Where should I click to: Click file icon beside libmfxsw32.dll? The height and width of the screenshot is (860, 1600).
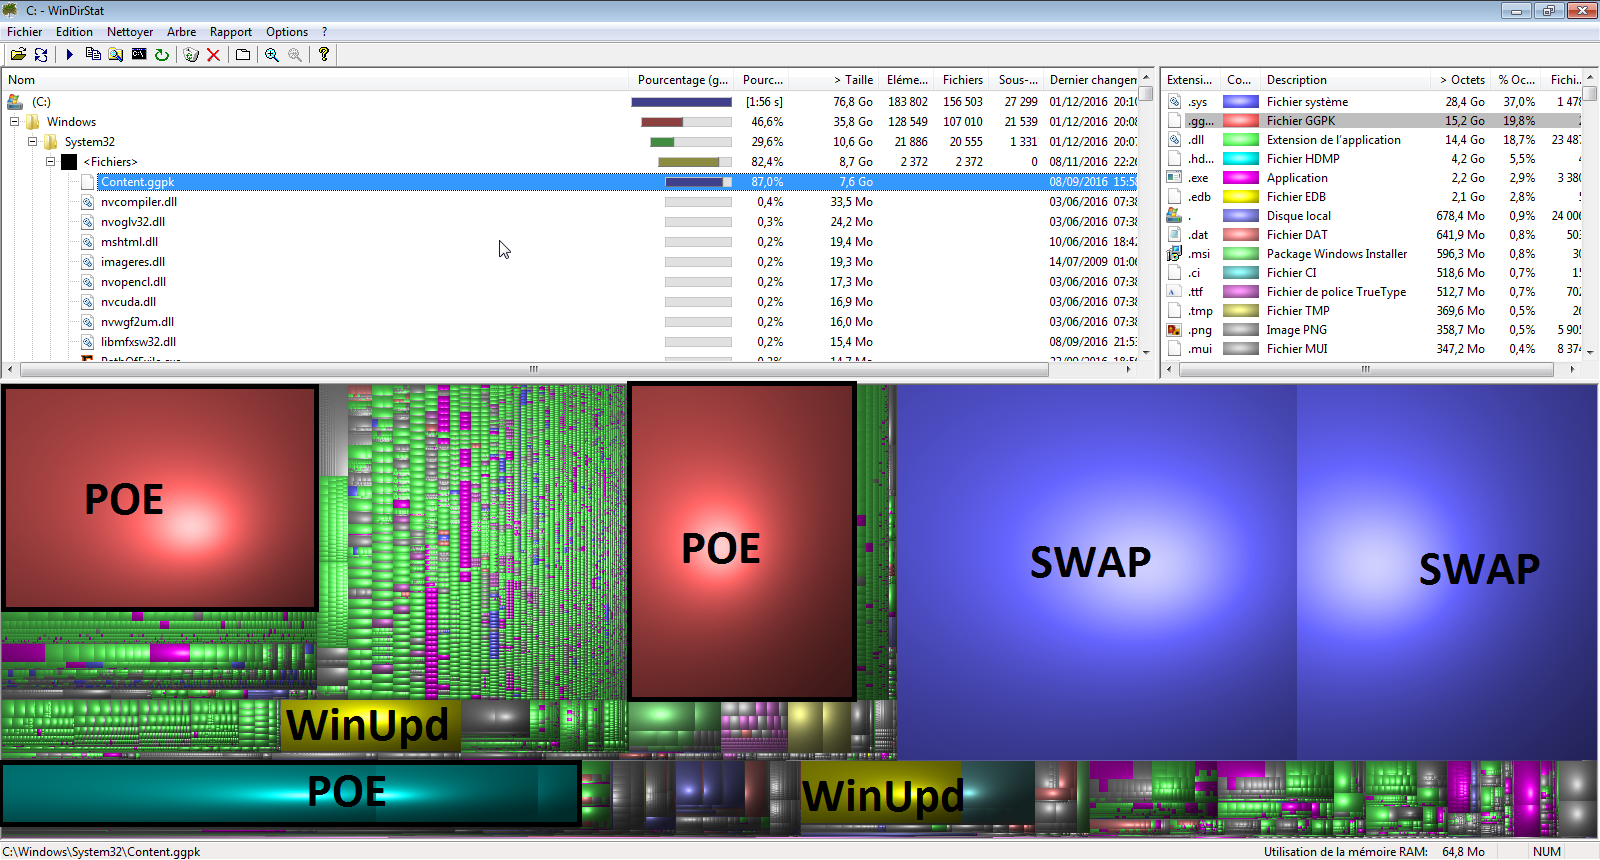coord(88,342)
